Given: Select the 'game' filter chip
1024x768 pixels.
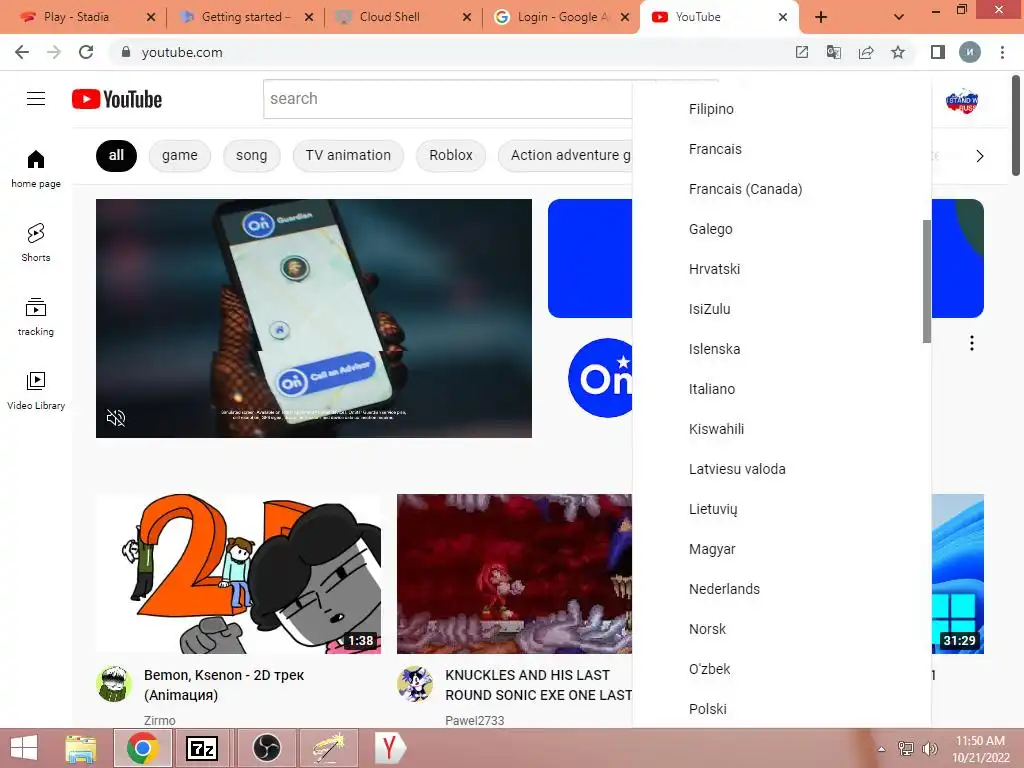Looking at the screenshot, I should coord(180,155).
